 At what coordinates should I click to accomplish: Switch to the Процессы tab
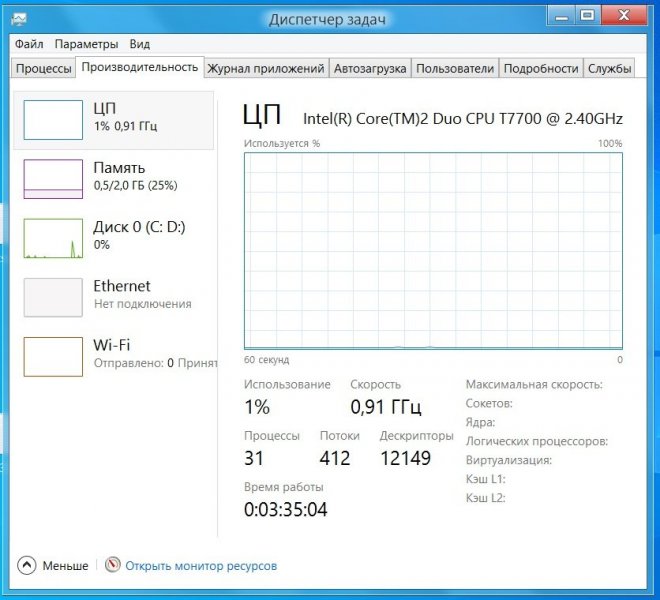coord(43,68)
